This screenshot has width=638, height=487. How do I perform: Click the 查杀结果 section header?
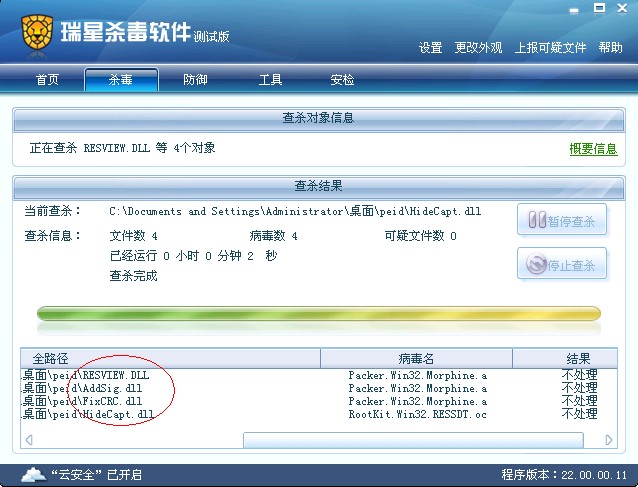click(319, 186)
